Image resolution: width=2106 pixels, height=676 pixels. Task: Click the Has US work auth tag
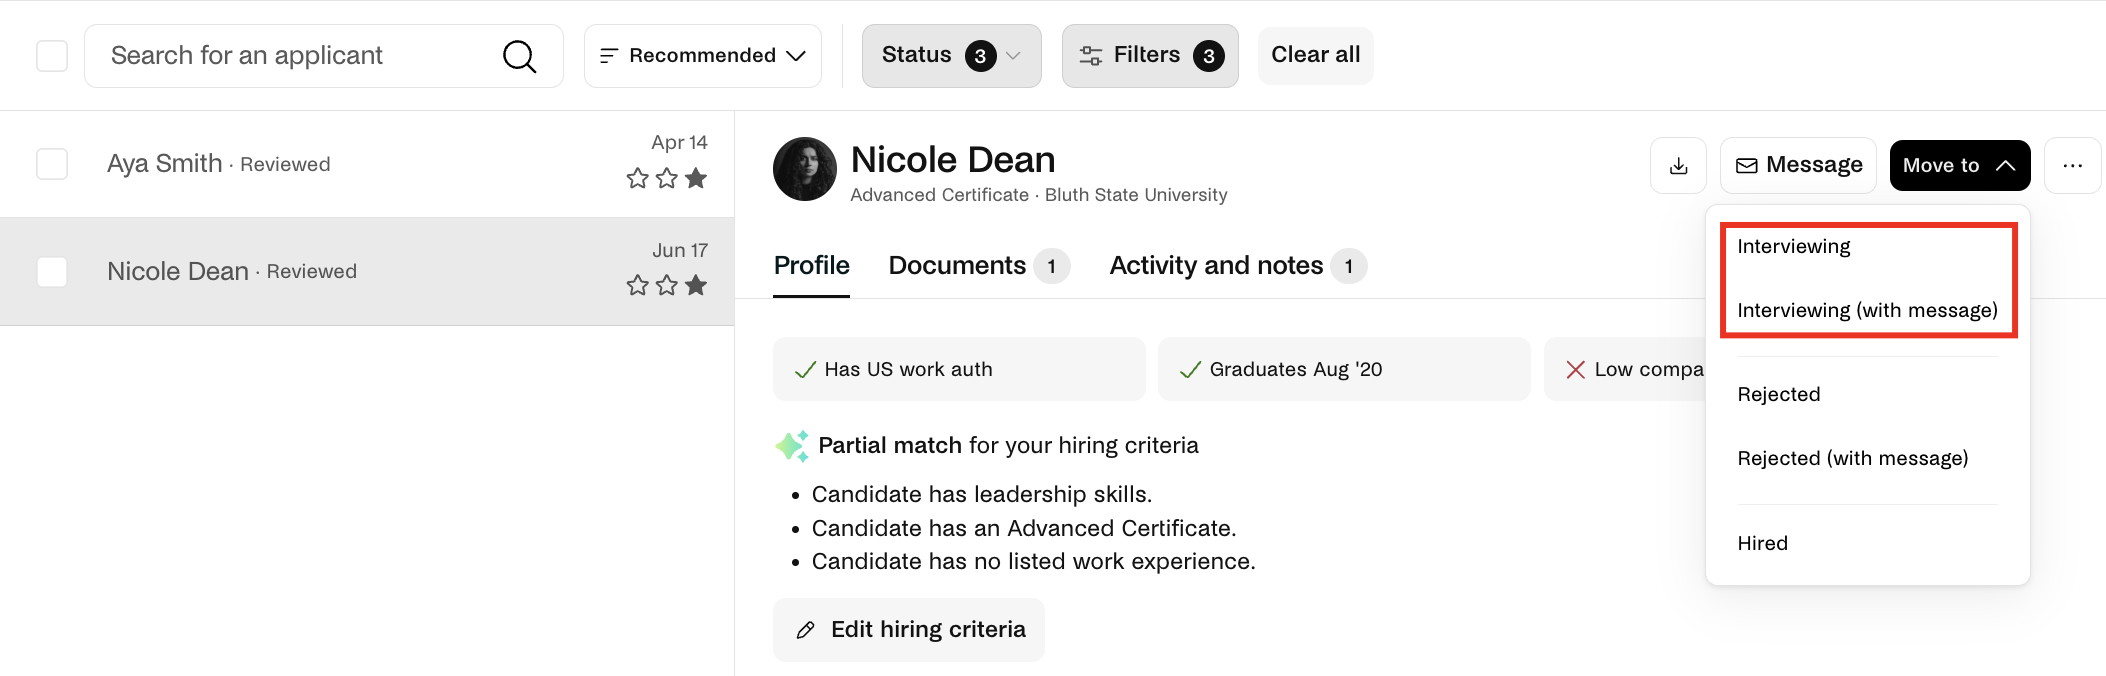[x=959, y=370]
